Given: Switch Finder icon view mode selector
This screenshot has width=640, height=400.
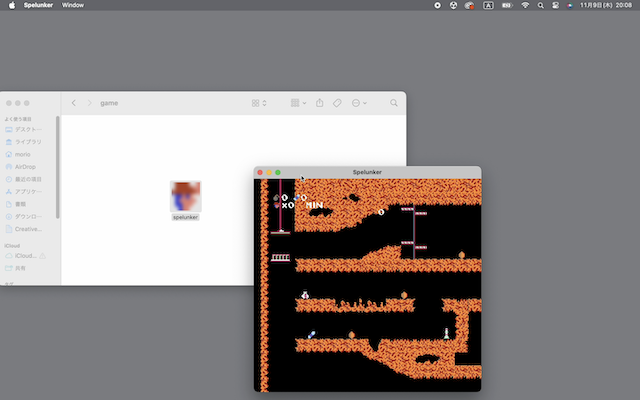Looking at the screenshot, I should (x=259, y=103).
